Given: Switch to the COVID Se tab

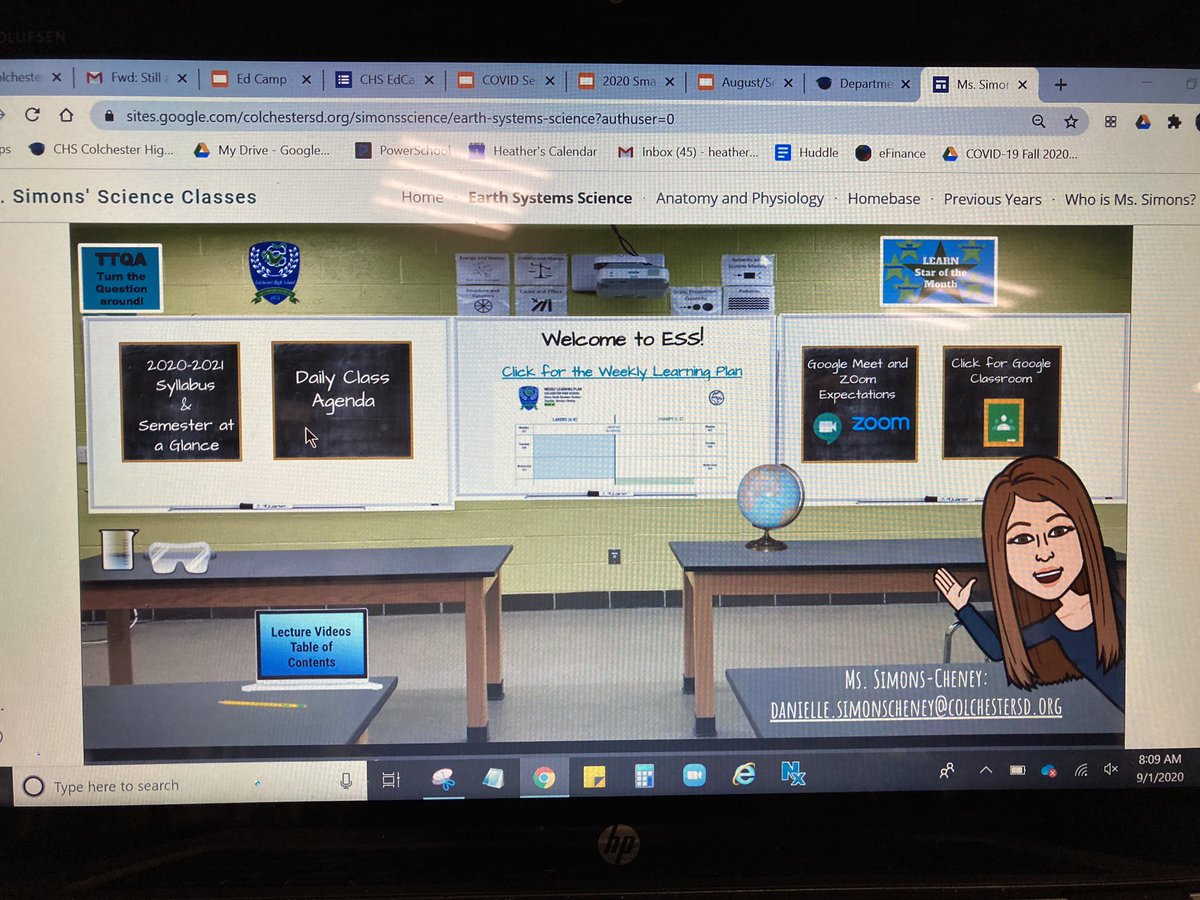Looking at the screenshot, I should click(x=509, y=80).
